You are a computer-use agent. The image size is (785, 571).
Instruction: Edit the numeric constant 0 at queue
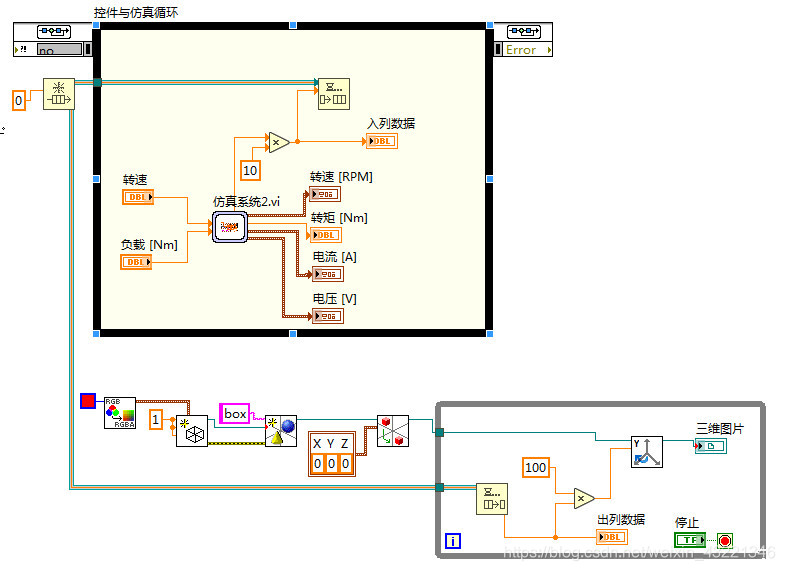click(x=19, y=101)
